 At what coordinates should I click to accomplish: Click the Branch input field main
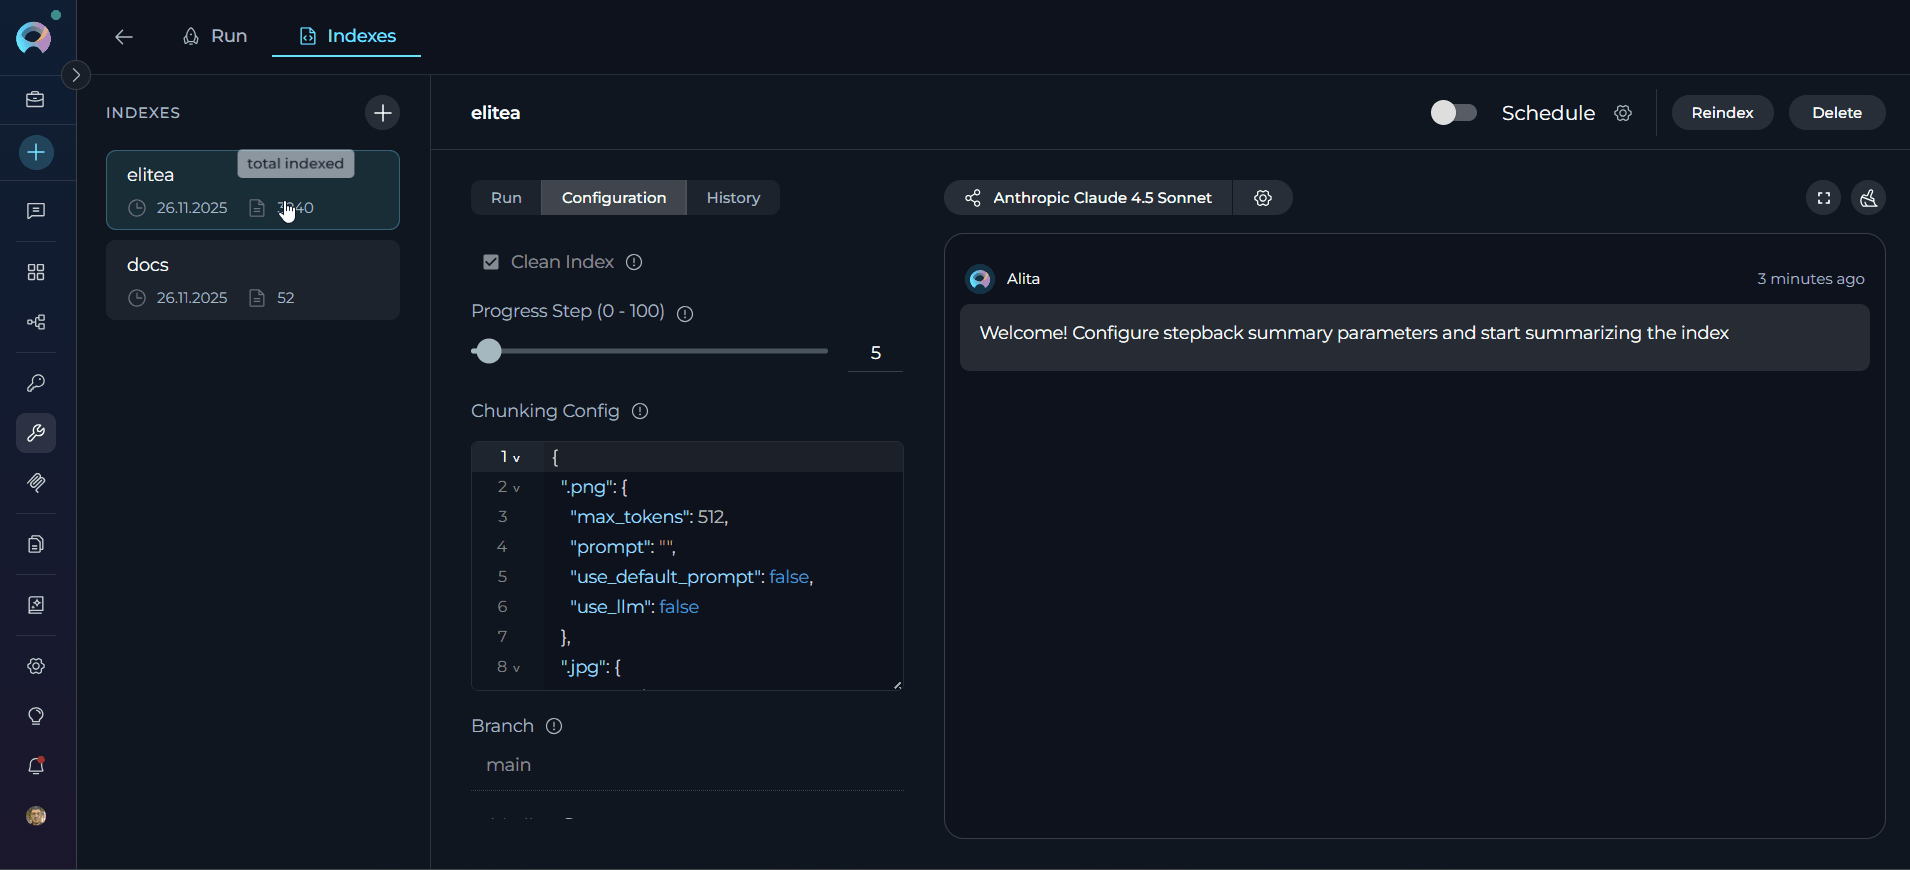tap(687, 766)
